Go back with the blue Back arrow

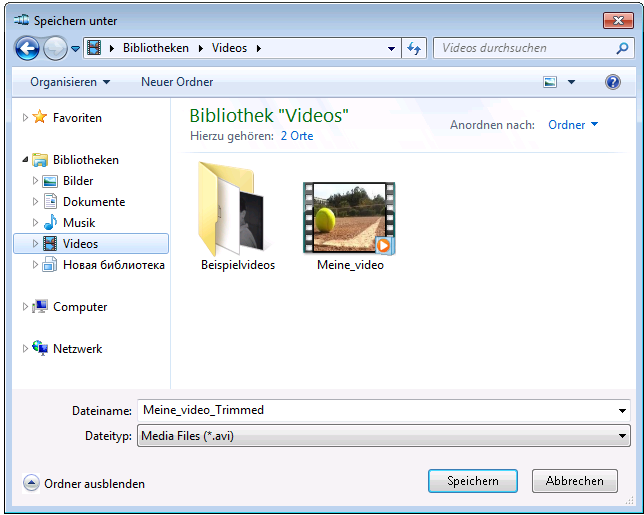click(x=27, y=48)
